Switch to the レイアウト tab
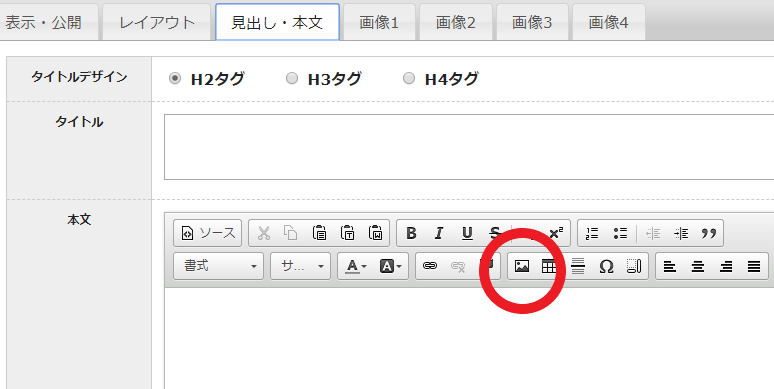Image resolution: width=774 pixels, height=389 pixels. pyautogui.click(x=157, y=22)
